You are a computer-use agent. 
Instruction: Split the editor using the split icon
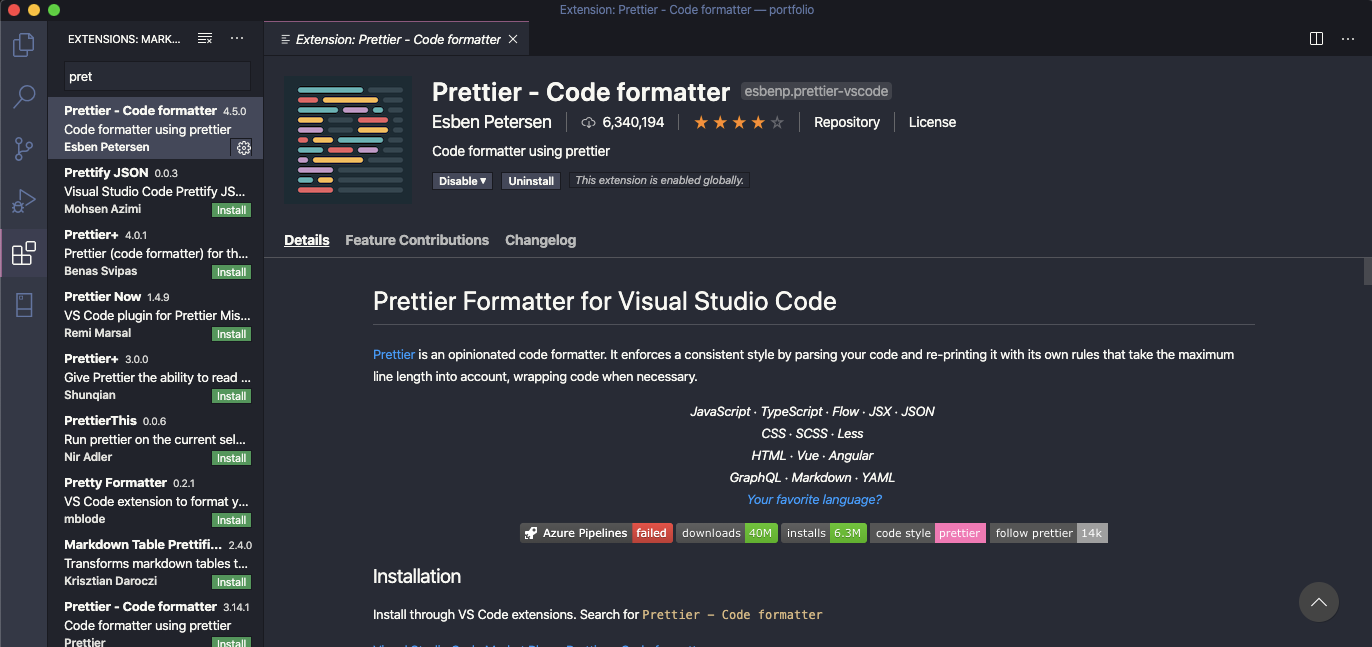coord(1314,38)
